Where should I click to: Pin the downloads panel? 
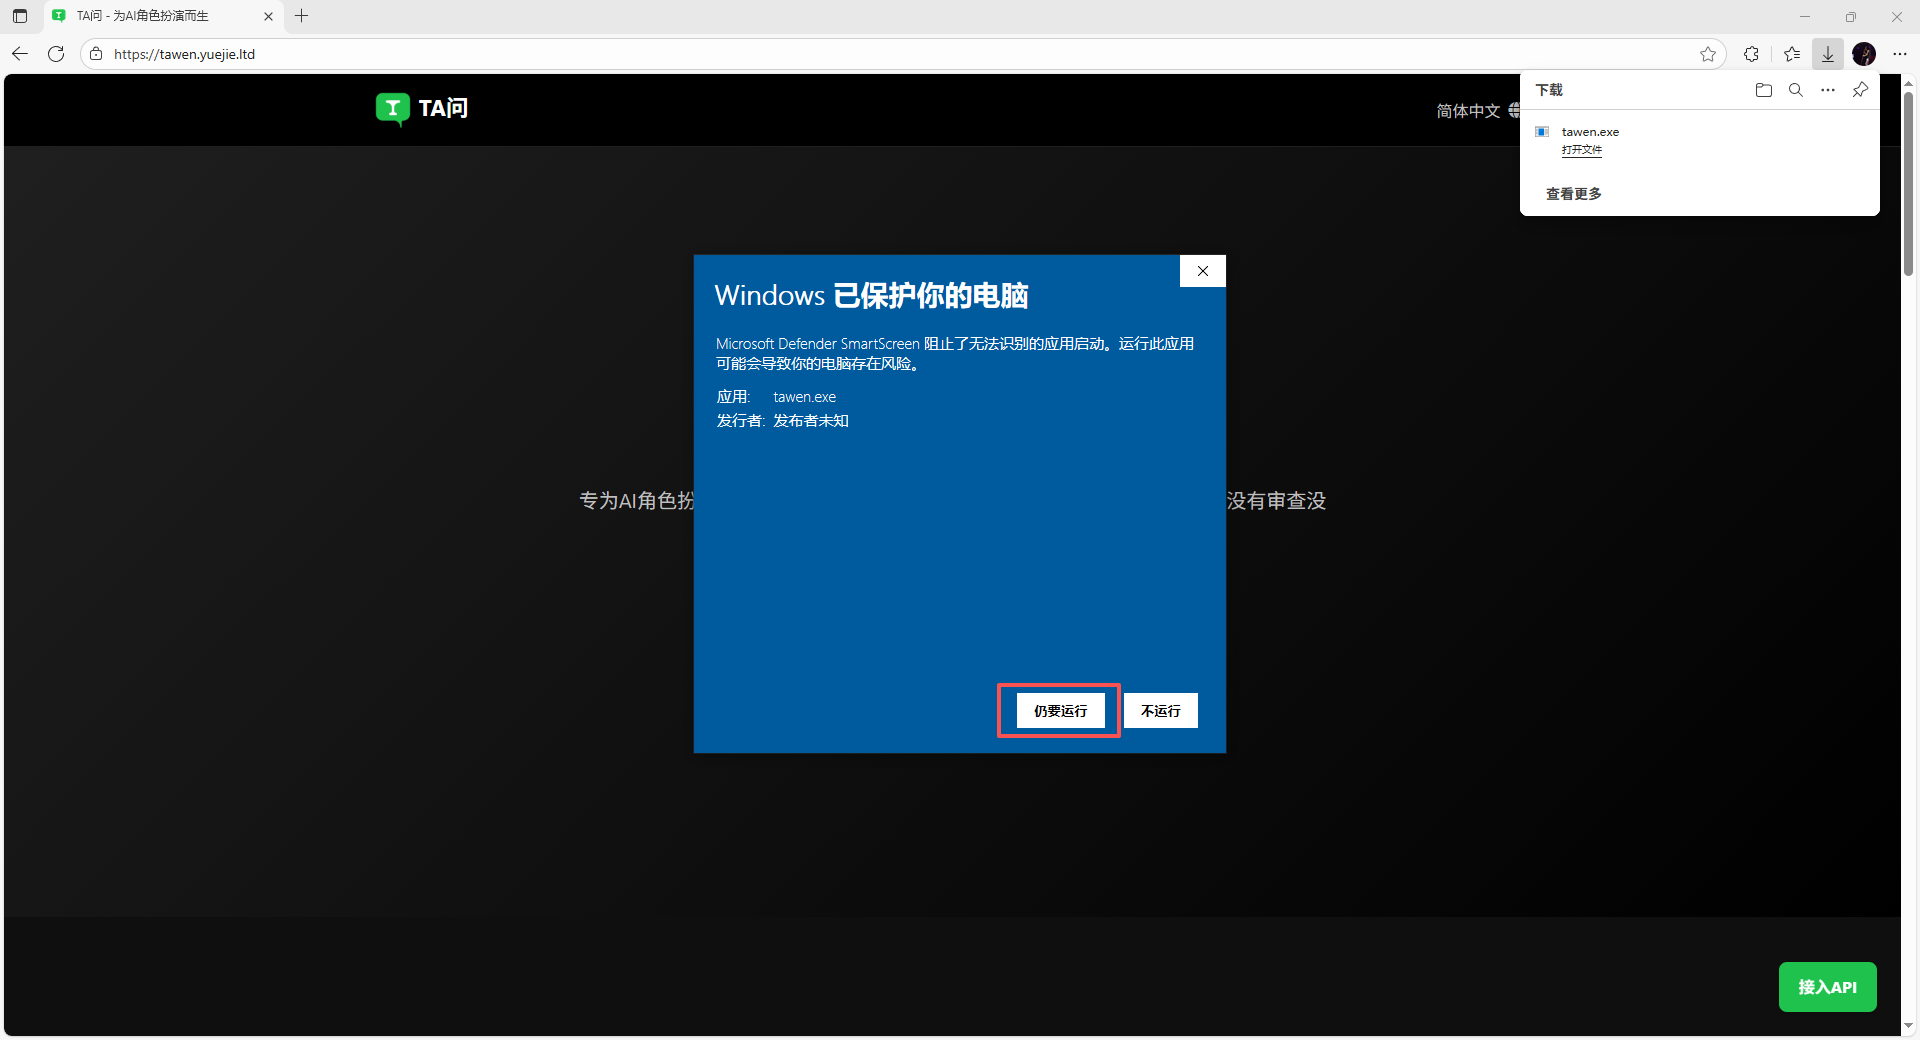point(1860,90)
